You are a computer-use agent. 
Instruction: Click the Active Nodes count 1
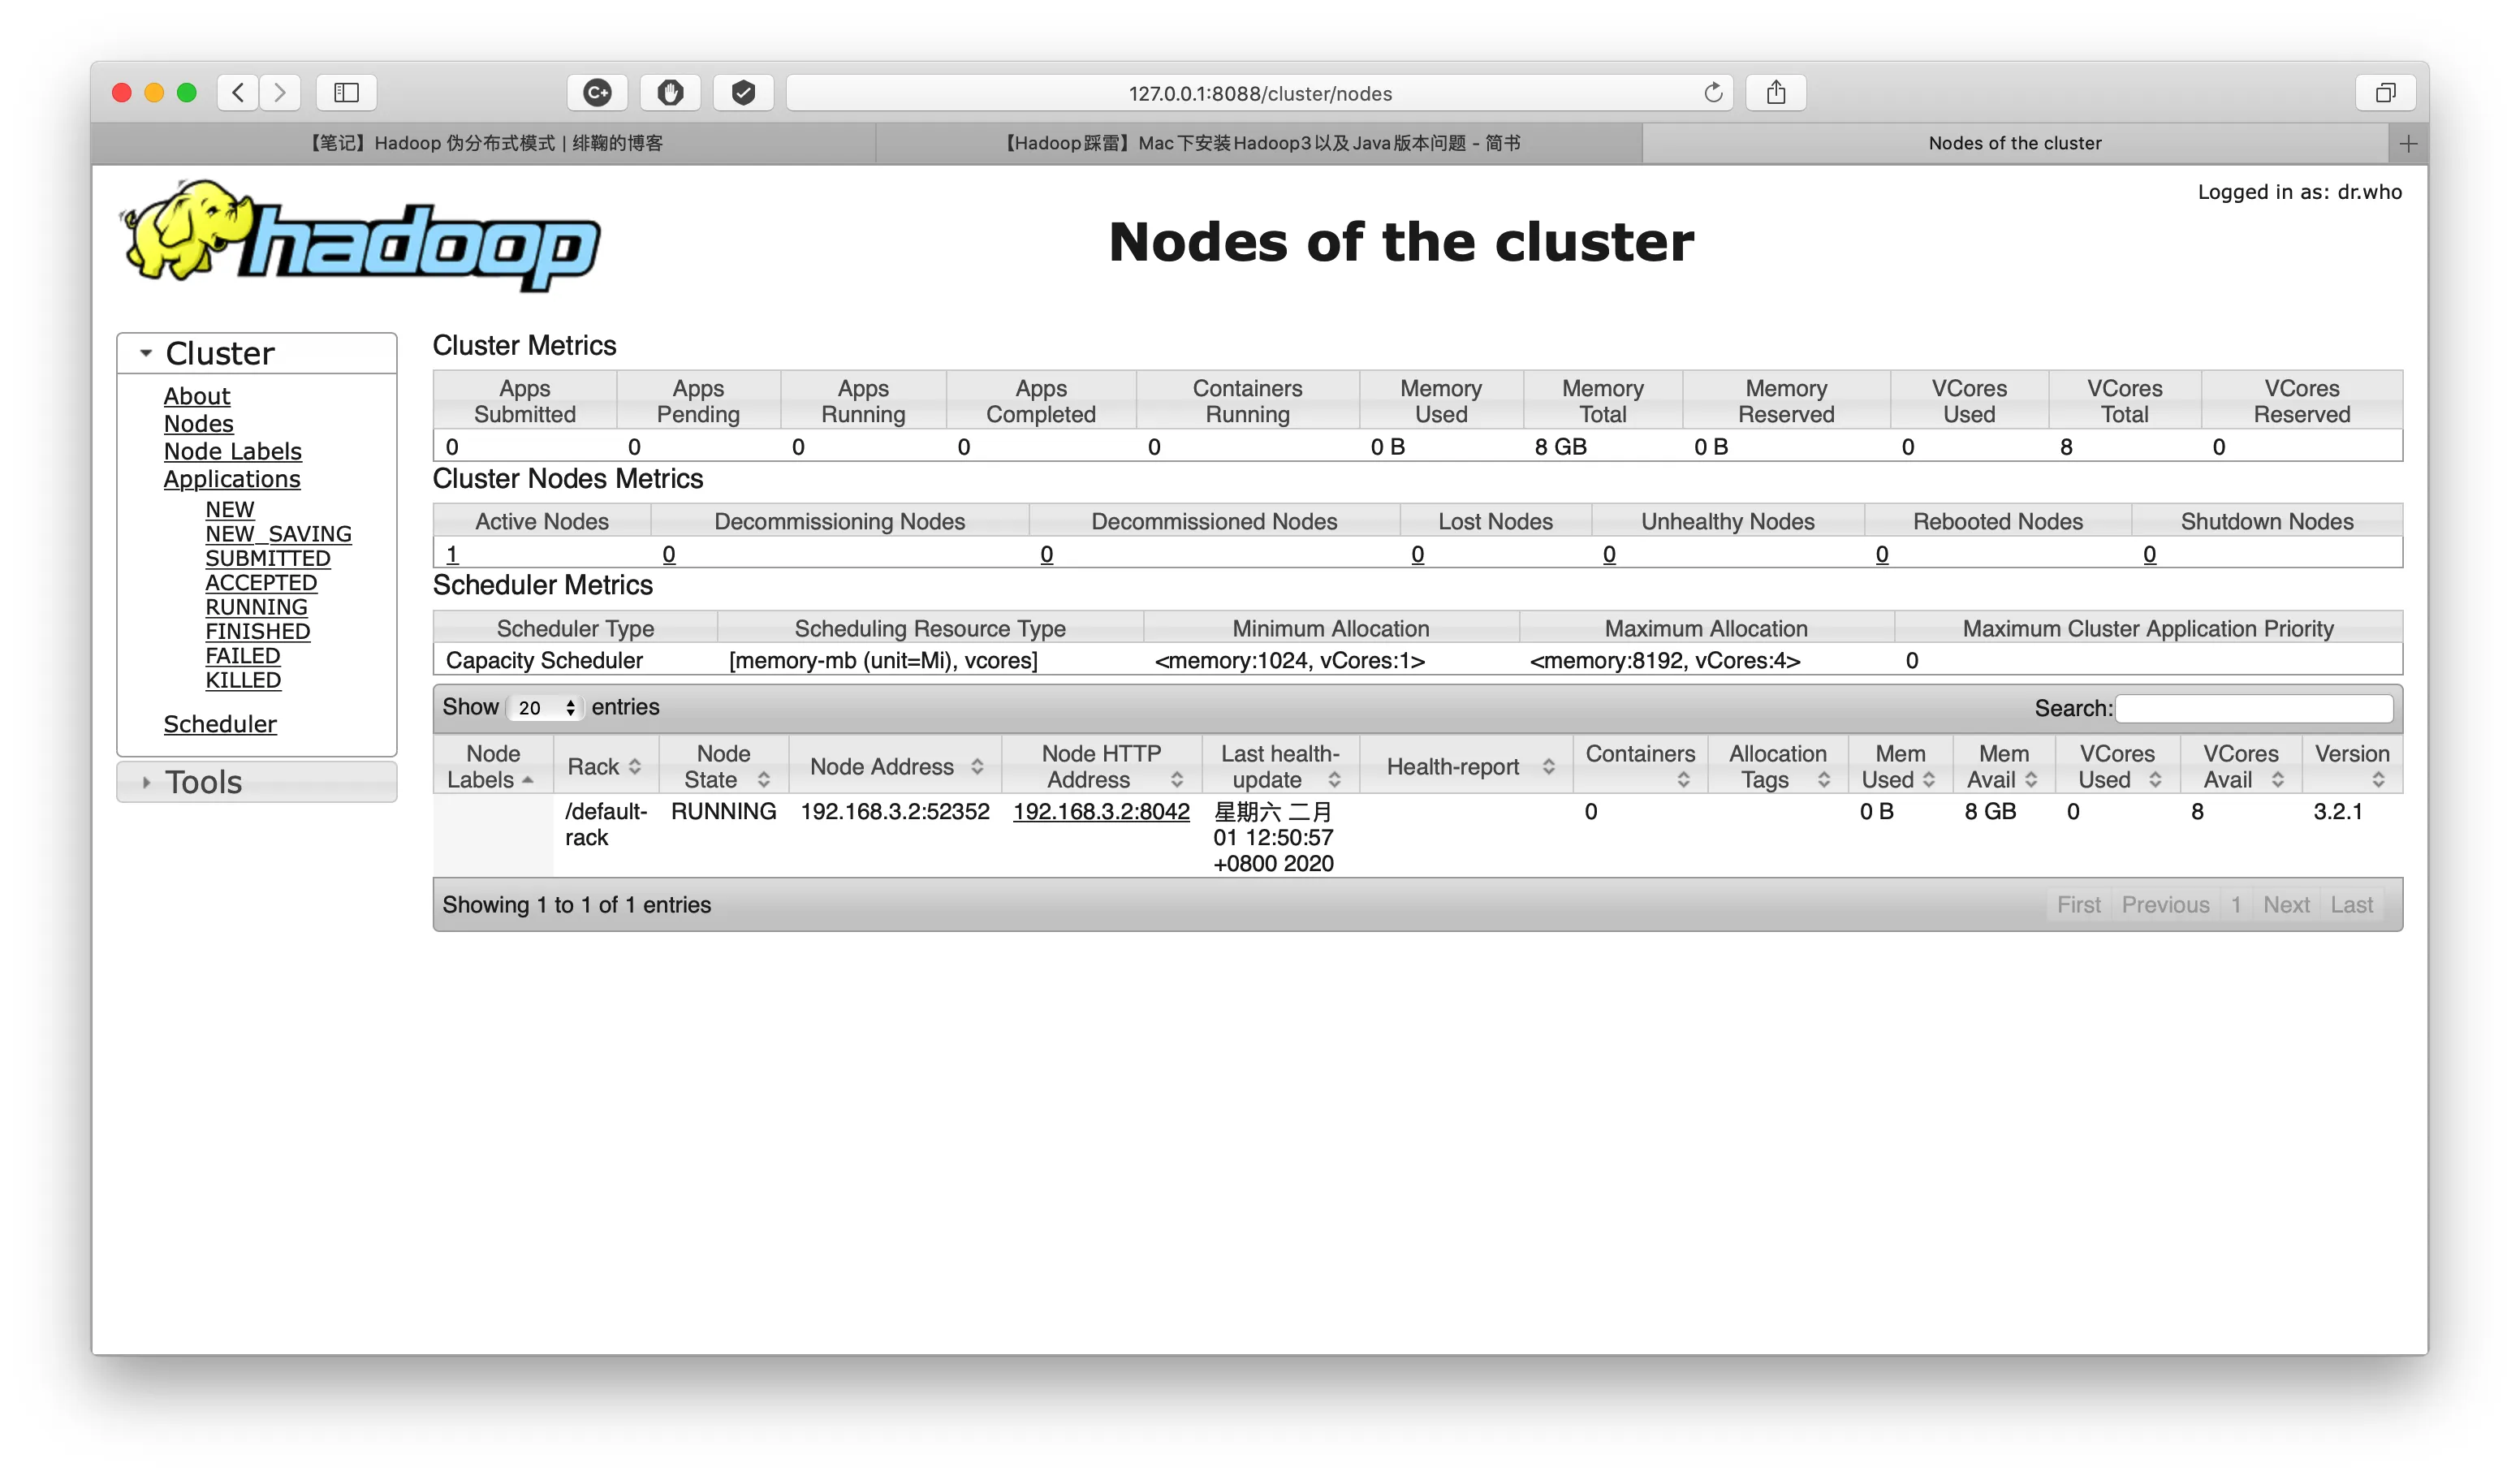pos(452,554)
